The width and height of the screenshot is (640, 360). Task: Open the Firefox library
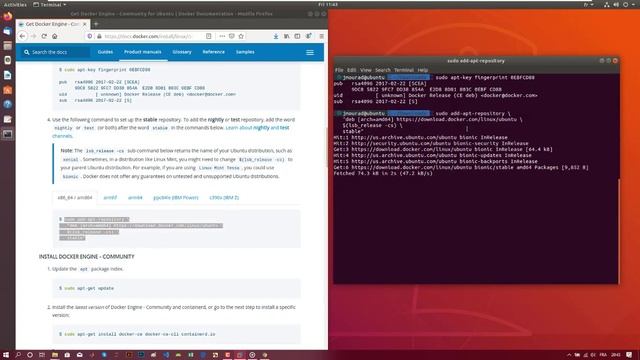pyautogui.click(x=287, y=36)
